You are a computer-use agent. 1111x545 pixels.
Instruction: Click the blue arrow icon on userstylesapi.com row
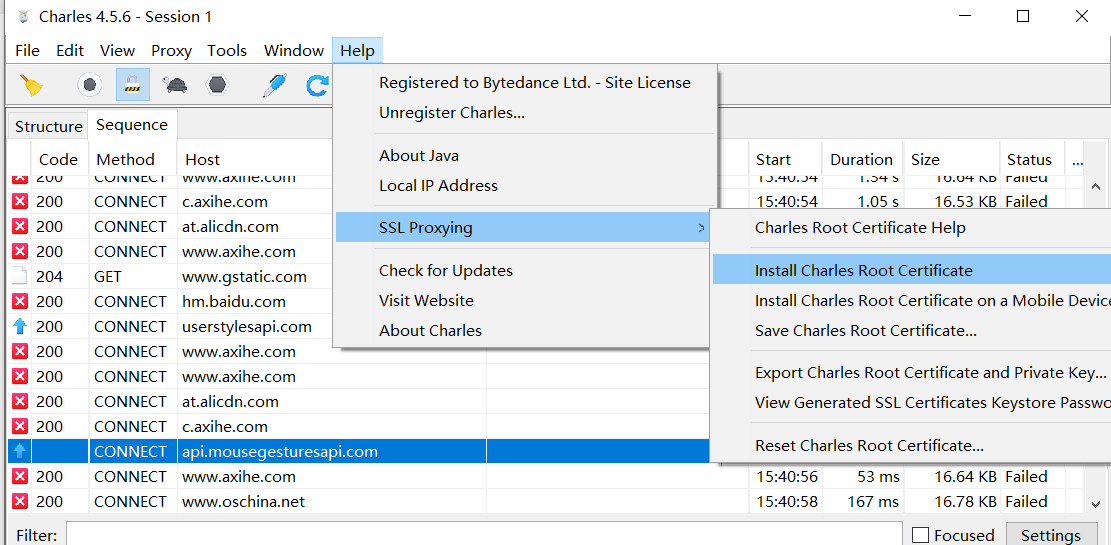pos(20,327)
